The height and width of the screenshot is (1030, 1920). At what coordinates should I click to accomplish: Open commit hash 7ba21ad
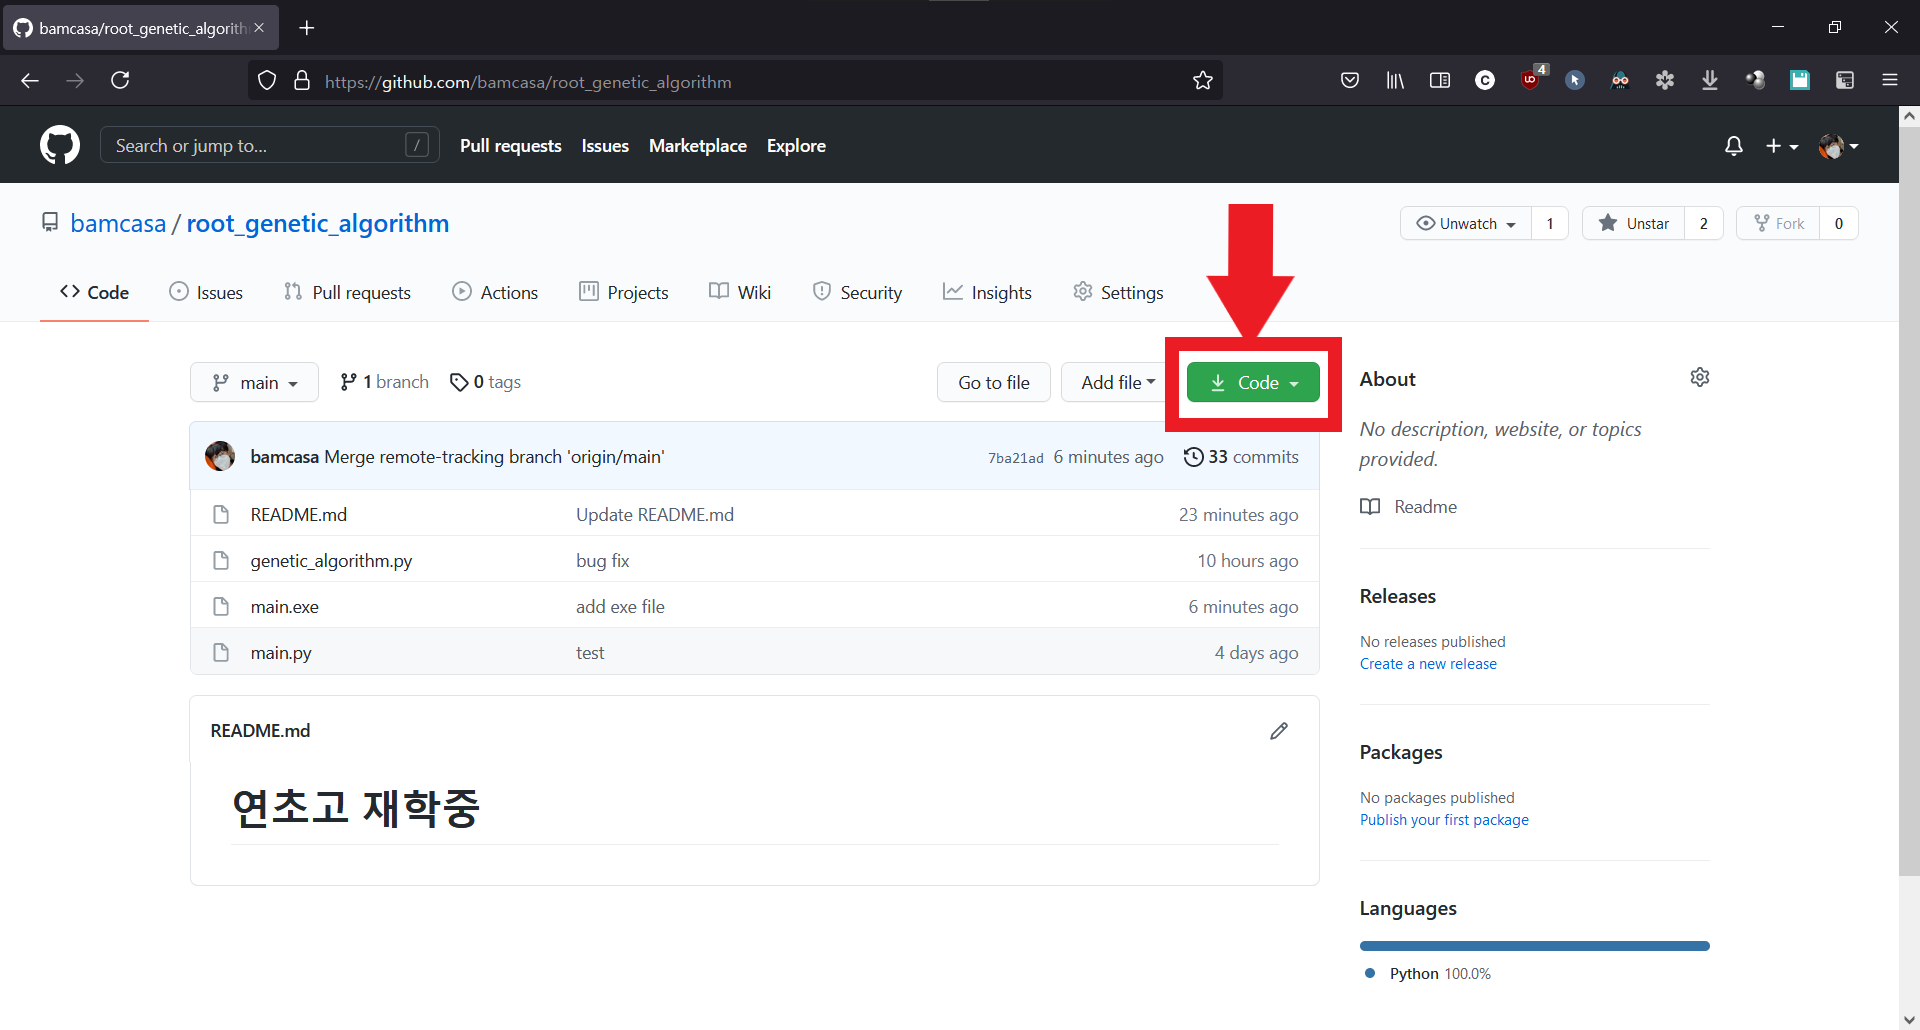(x=1015, y=458)
